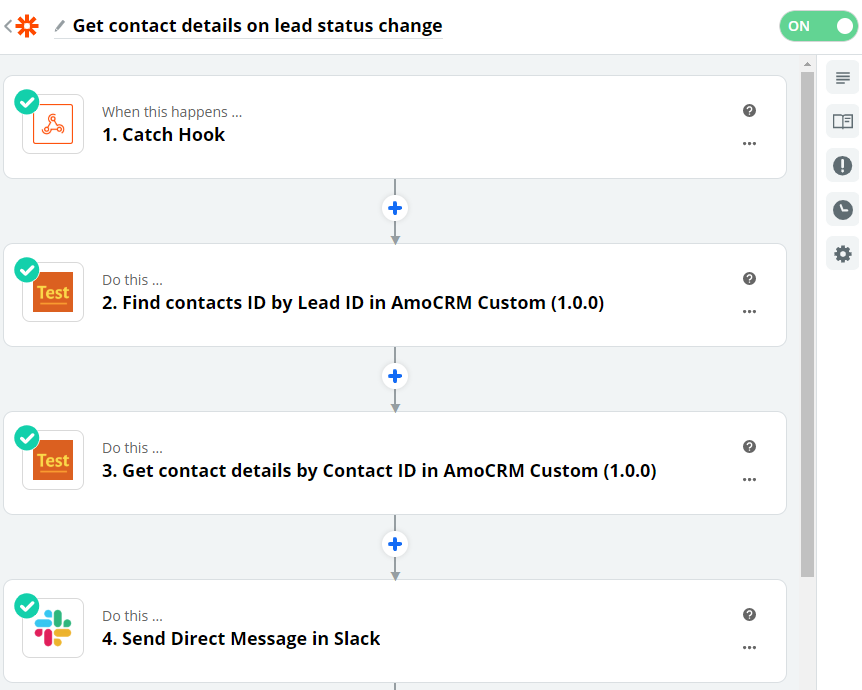Image resolution: width=862 pixels, height=690 pixels.
Task: Open step 3 Get contact details by Contact ID
Action: [x=395, y=463]
